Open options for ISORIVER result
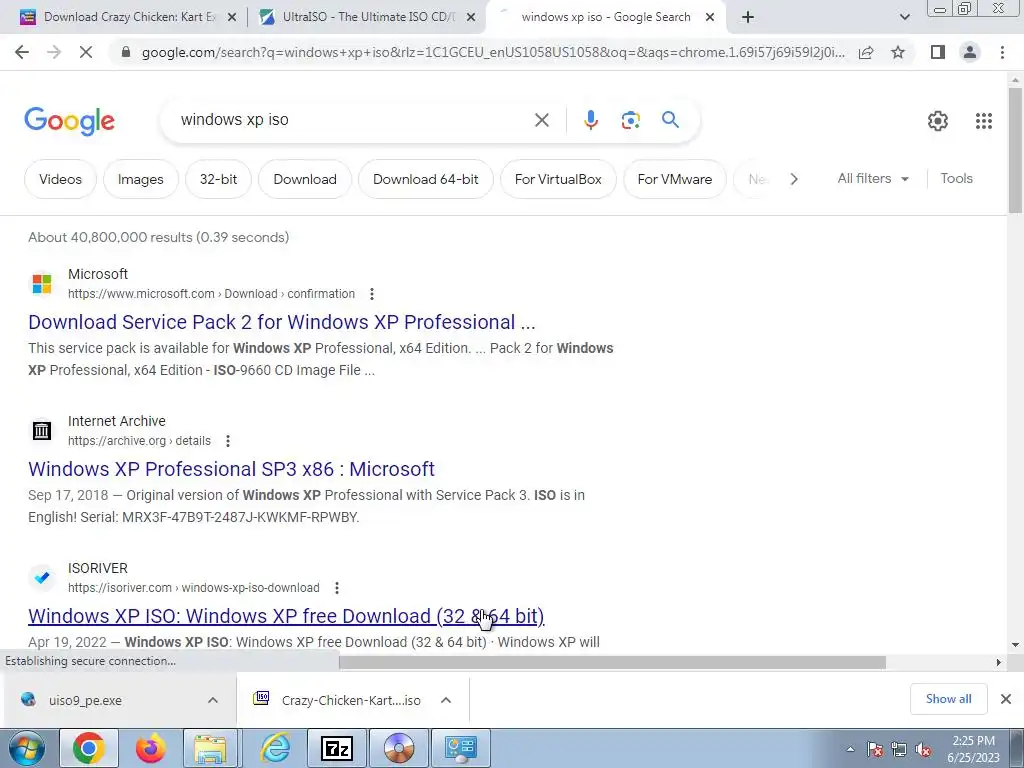The image size is (1024, 768). (337, 588)
